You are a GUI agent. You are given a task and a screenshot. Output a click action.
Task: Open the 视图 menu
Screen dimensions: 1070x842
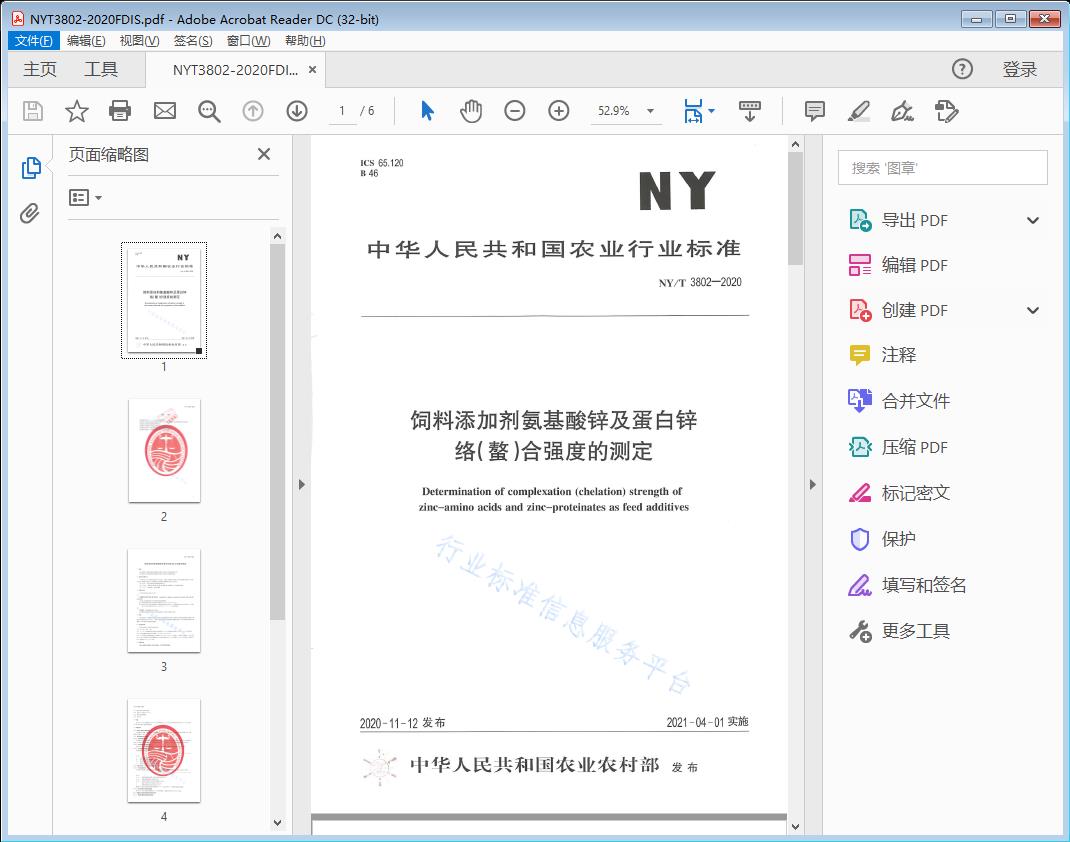(137, 40)
